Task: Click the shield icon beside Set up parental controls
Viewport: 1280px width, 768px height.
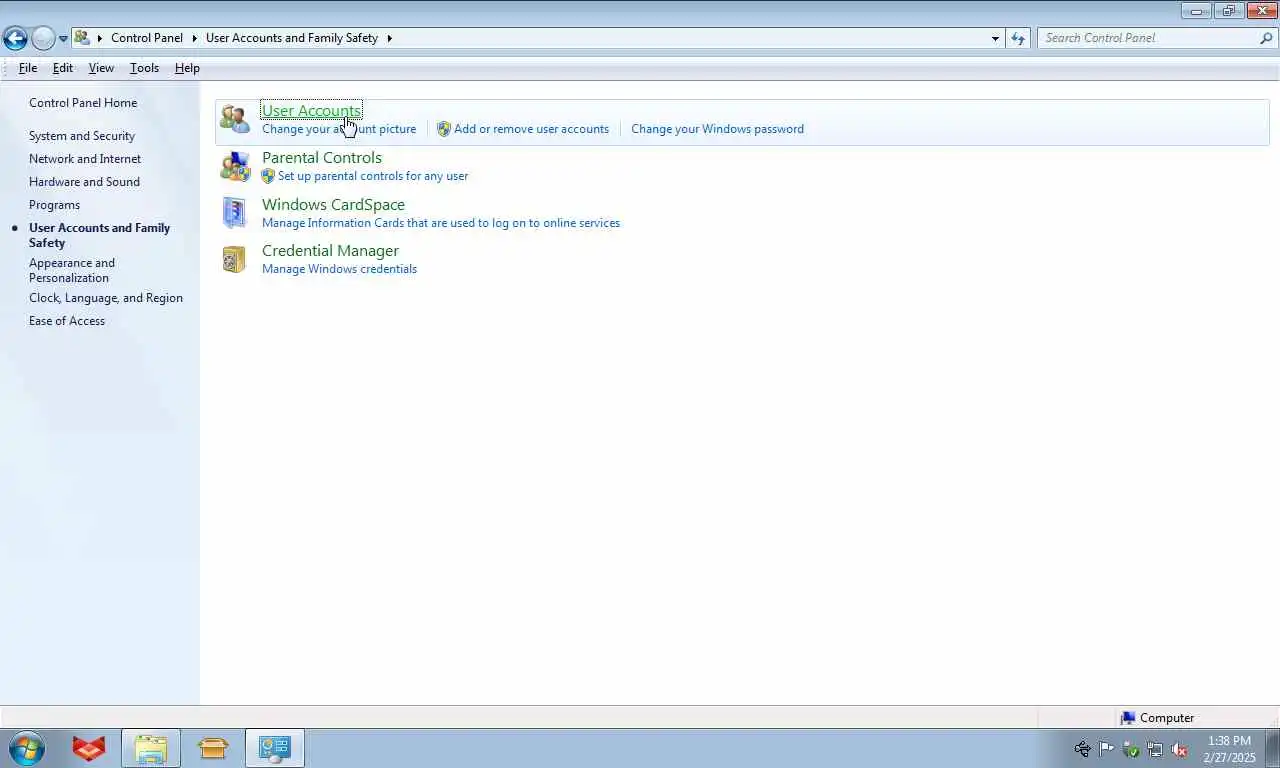Action: pos(268,176)
